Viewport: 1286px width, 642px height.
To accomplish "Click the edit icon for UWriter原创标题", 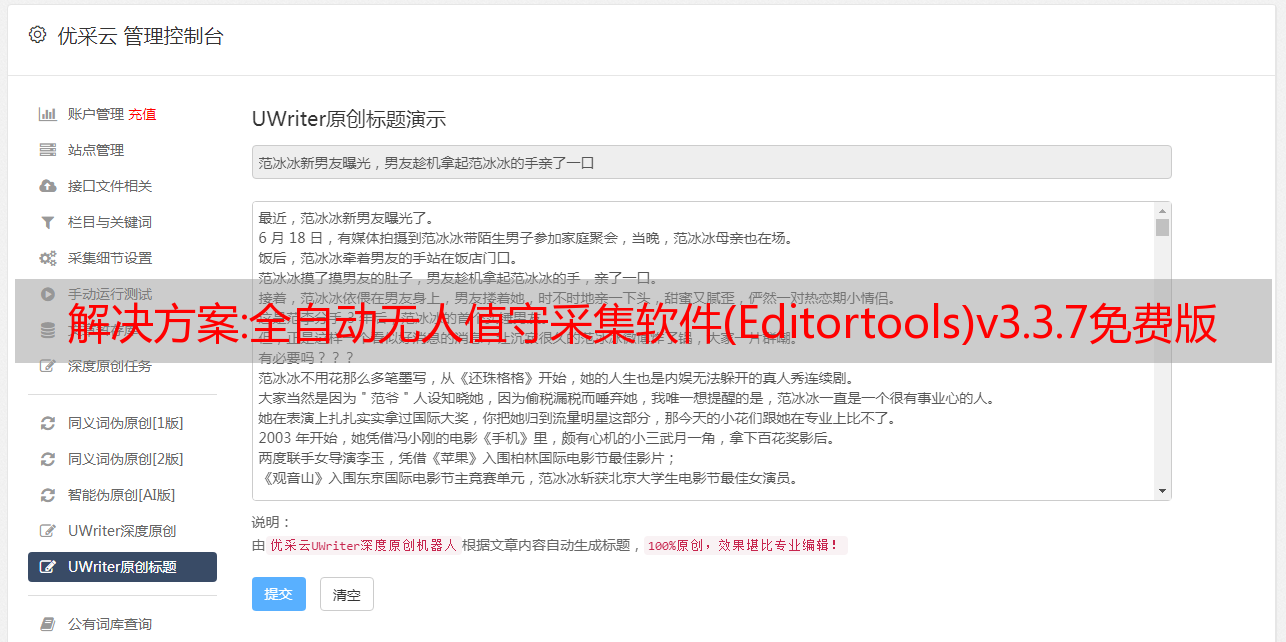I will point(47,567).
